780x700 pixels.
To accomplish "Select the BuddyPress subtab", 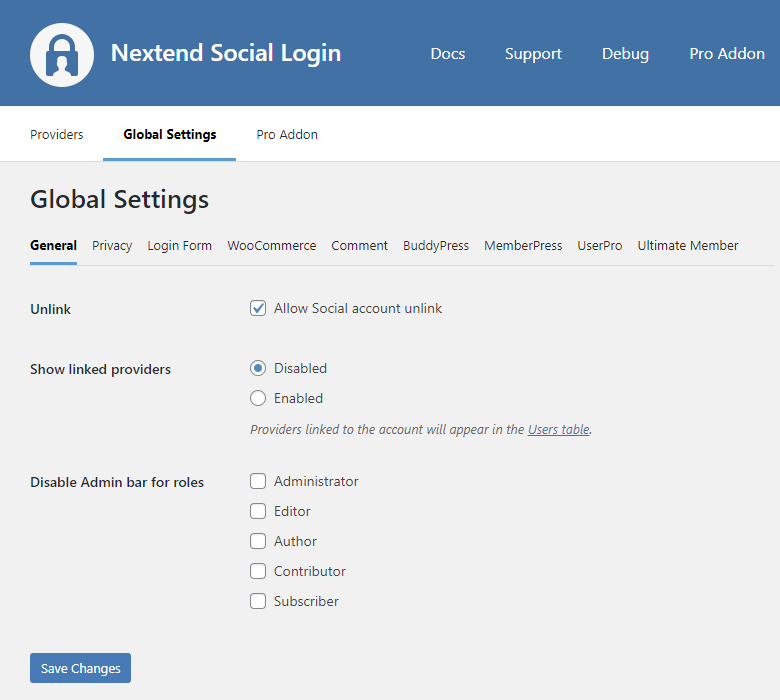I will point(436,246).
